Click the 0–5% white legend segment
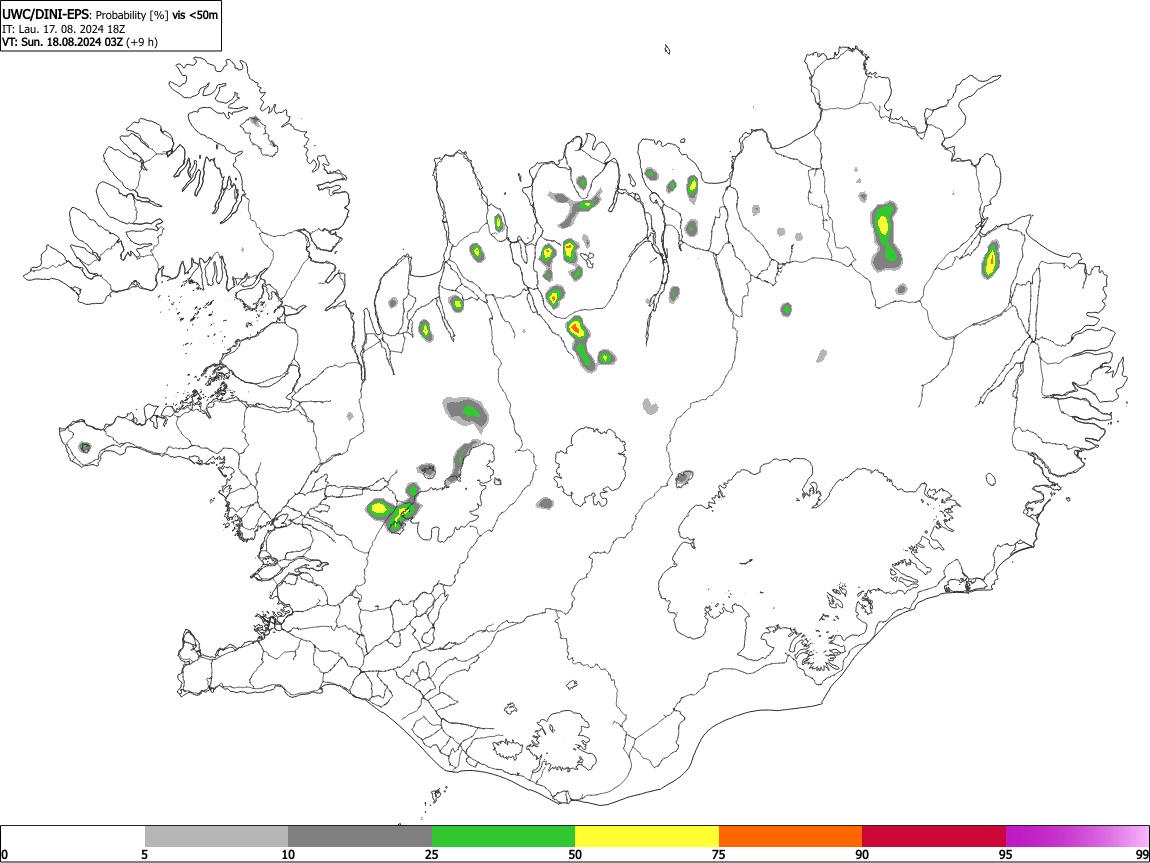Viewport: 1150px width, 863px height. [73, 836]
